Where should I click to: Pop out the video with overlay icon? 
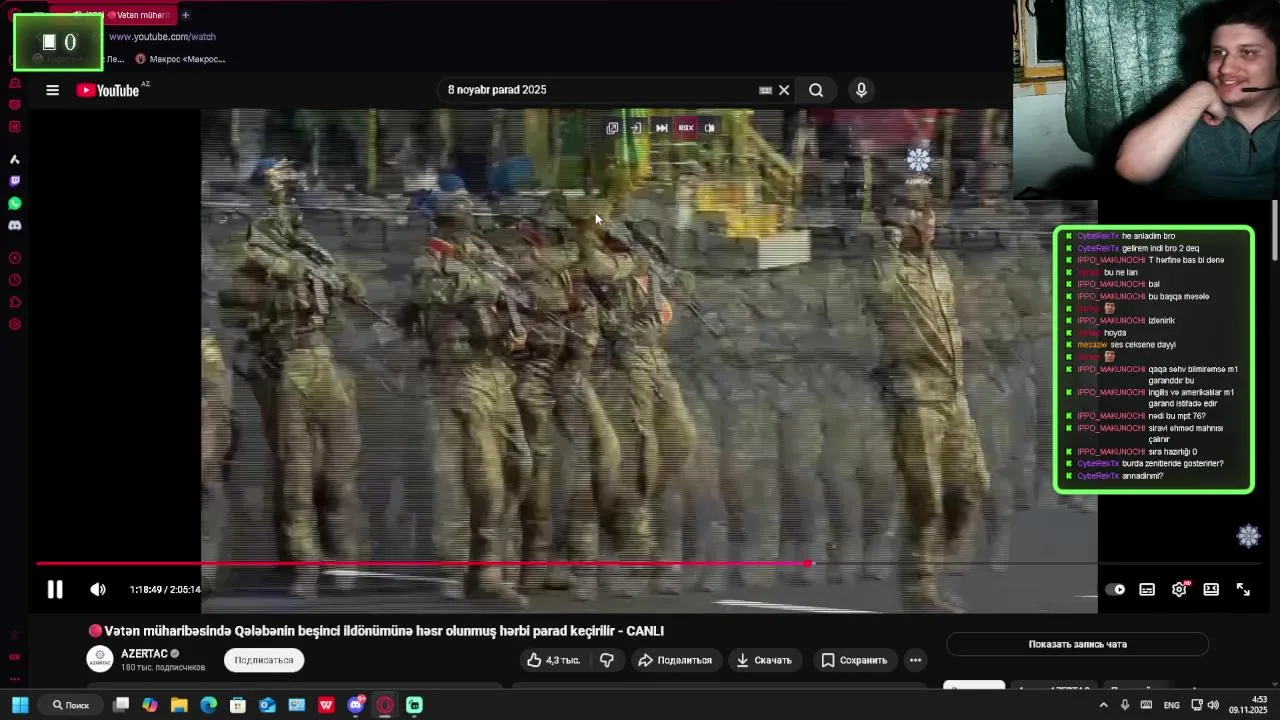(x=612, y=128)
